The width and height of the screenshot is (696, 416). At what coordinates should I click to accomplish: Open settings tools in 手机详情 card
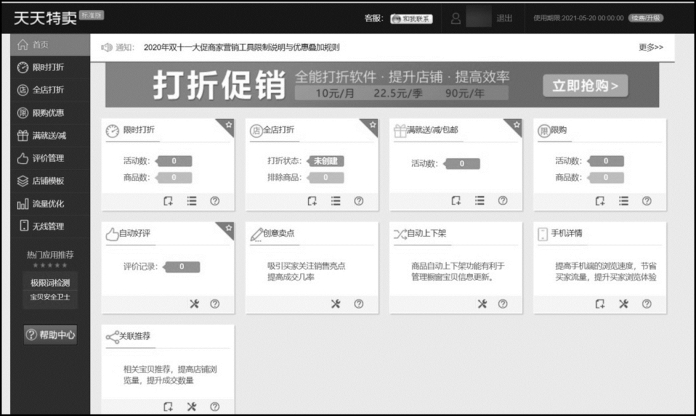[x=624, y=304]
